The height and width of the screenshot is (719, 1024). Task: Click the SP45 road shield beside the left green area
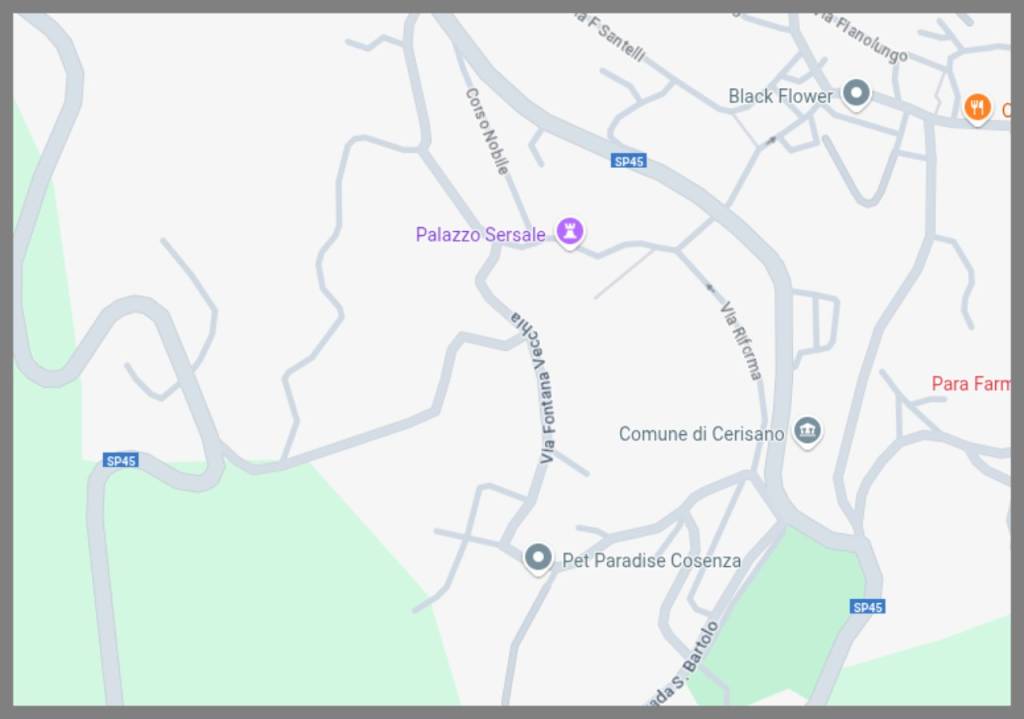pos(121,460)
